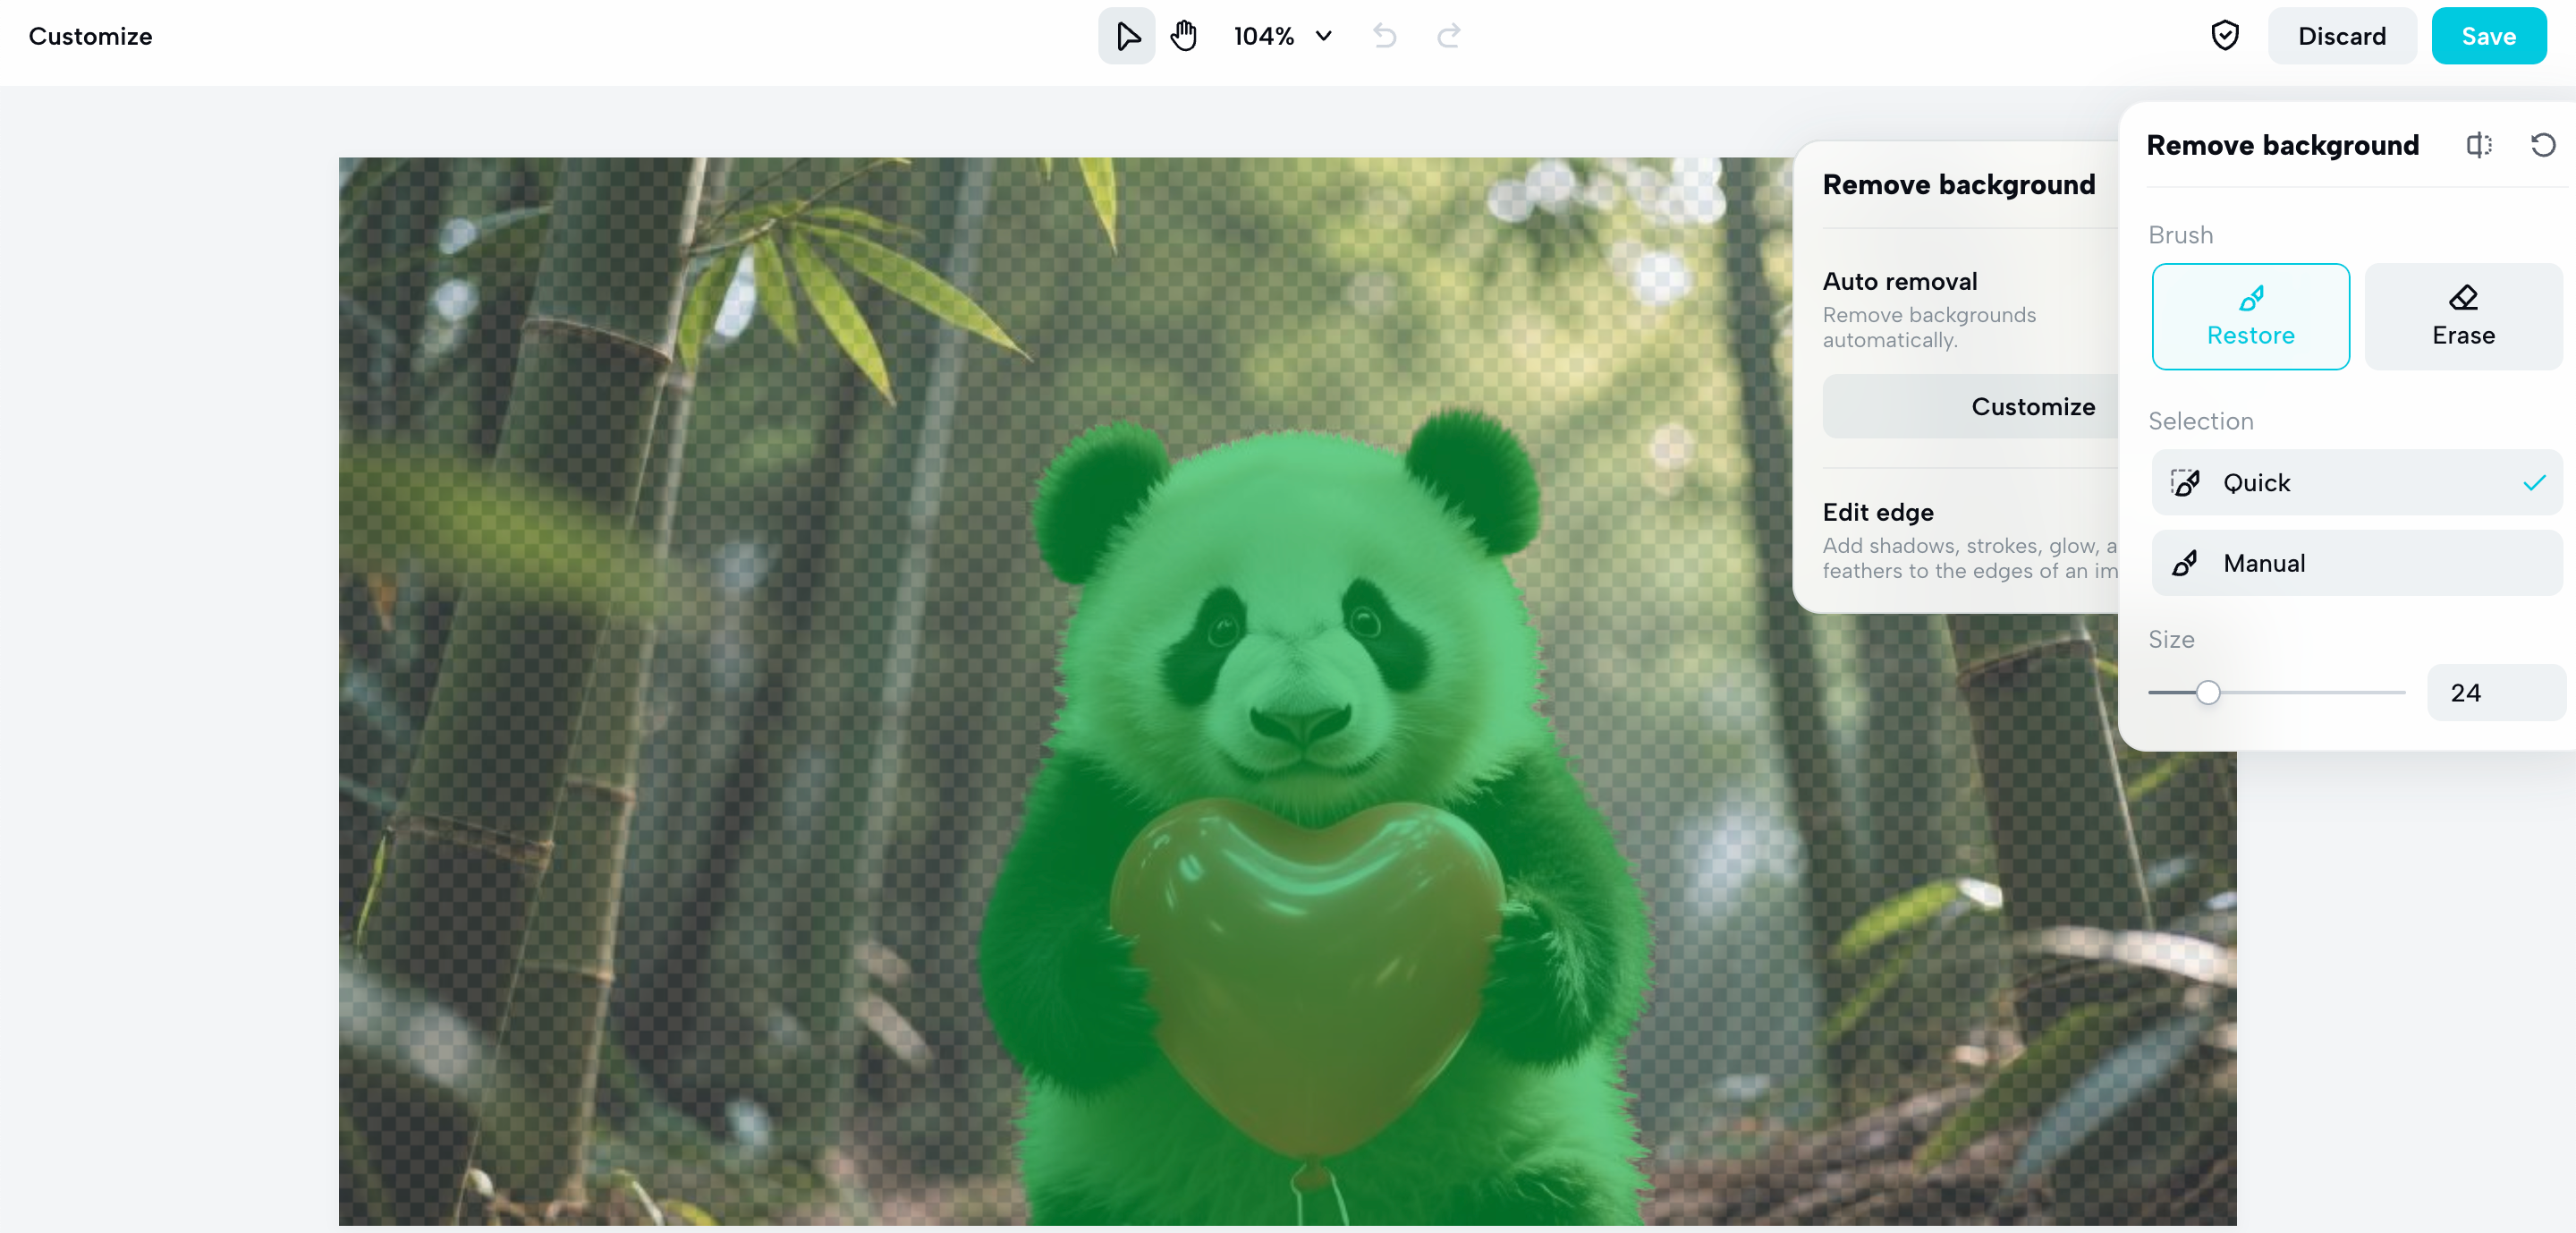Click the Quick selection brush icon

tap(2185, 483)
